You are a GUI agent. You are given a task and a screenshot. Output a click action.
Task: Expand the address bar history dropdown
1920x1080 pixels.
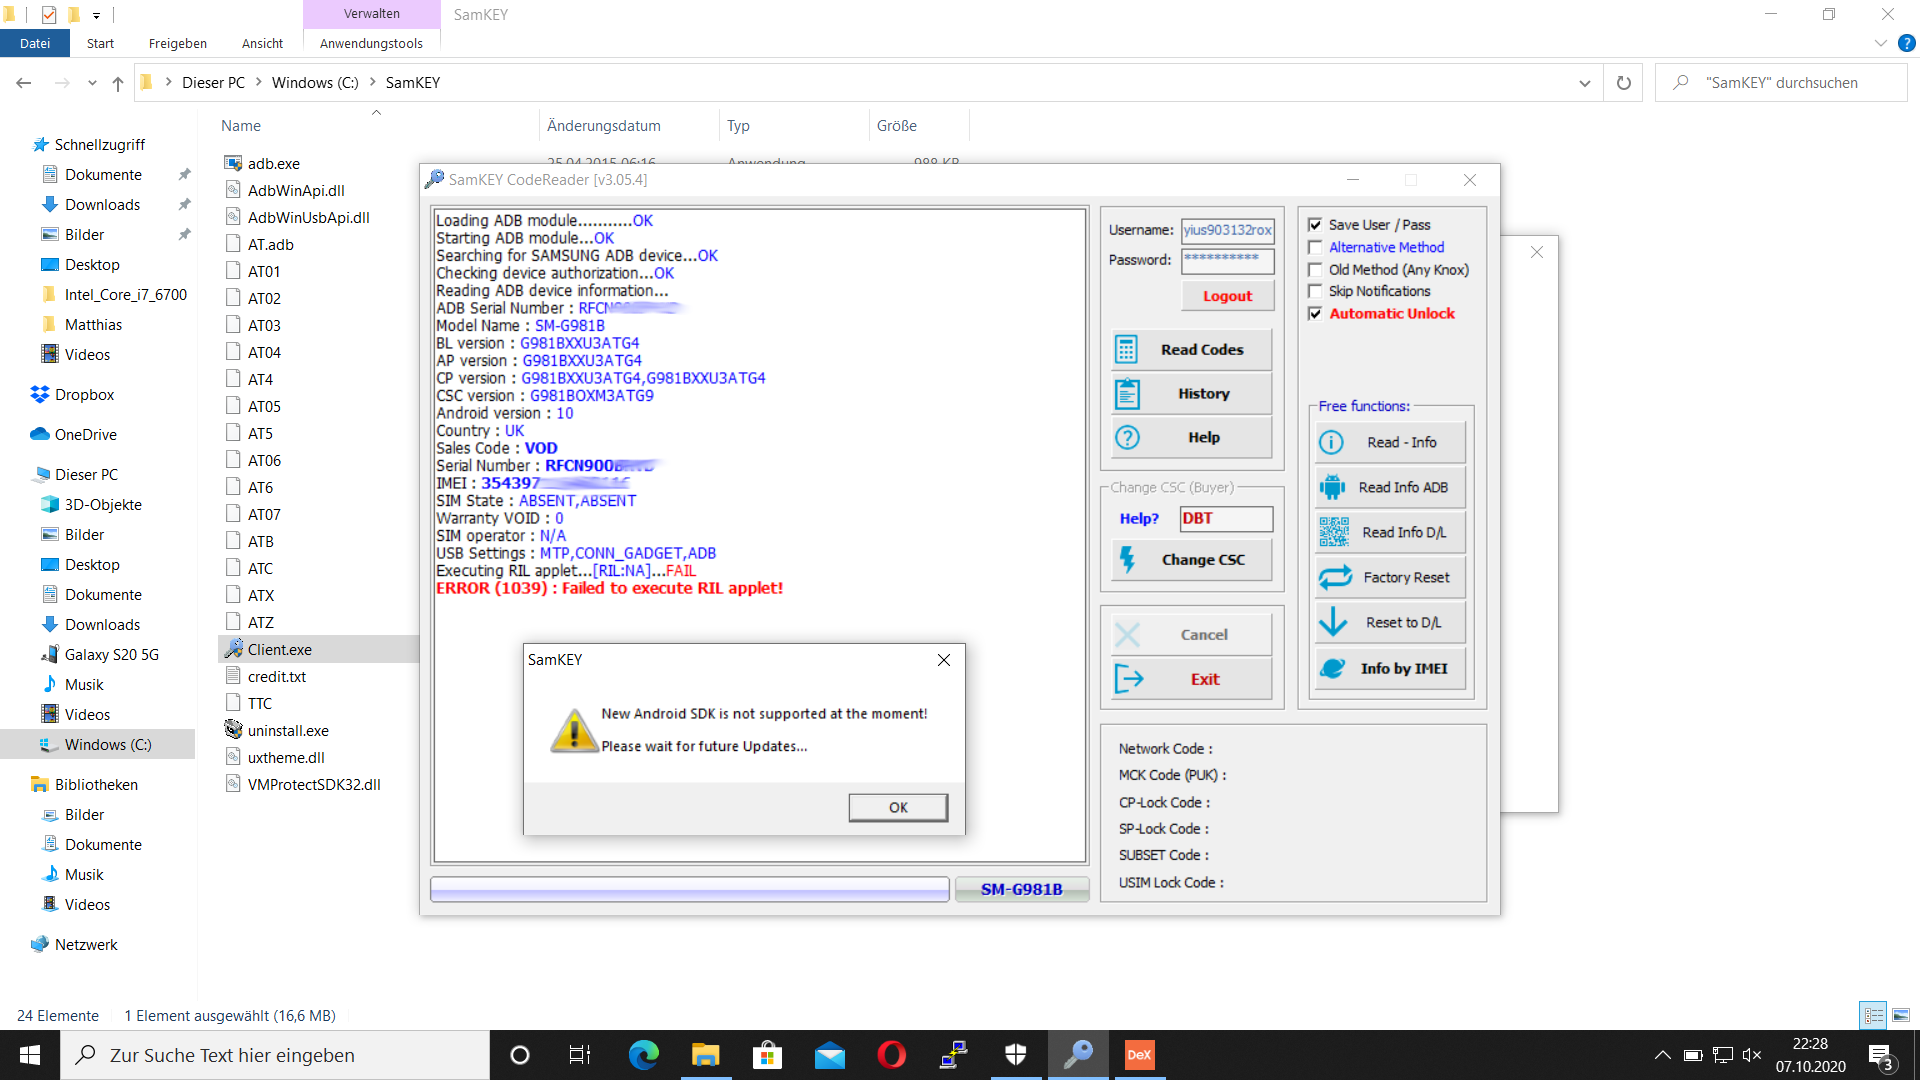tap(1584, 83)
